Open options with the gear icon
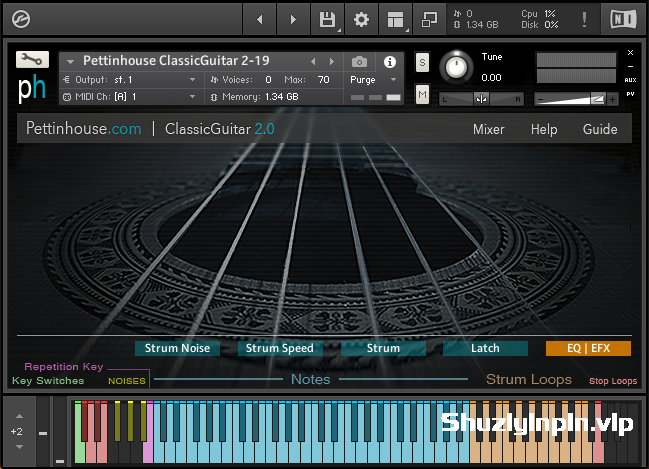649x469 pixels. [x=361, y=19]
